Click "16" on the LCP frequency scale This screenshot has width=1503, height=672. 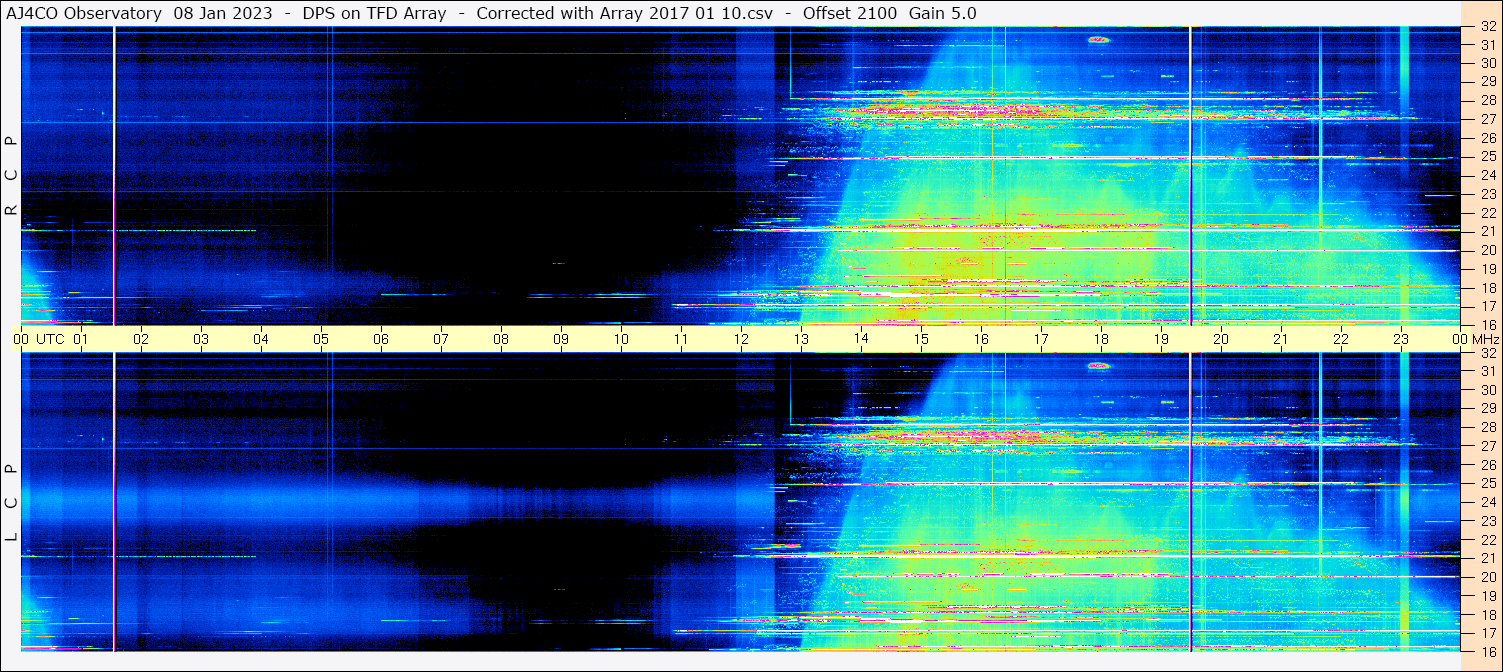pyautogui.click(x=1487, y=651)
